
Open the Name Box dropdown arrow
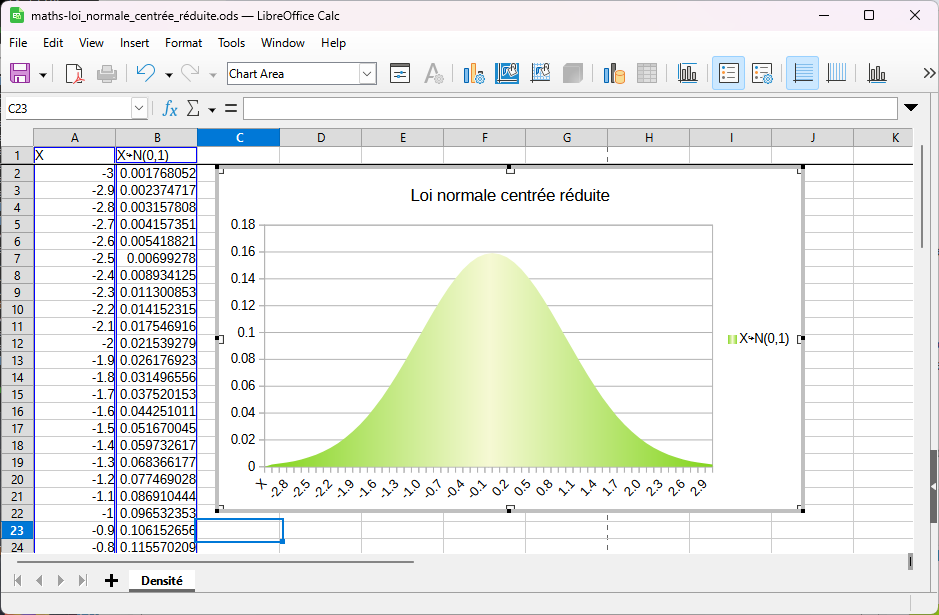click(x=140, y=108)
